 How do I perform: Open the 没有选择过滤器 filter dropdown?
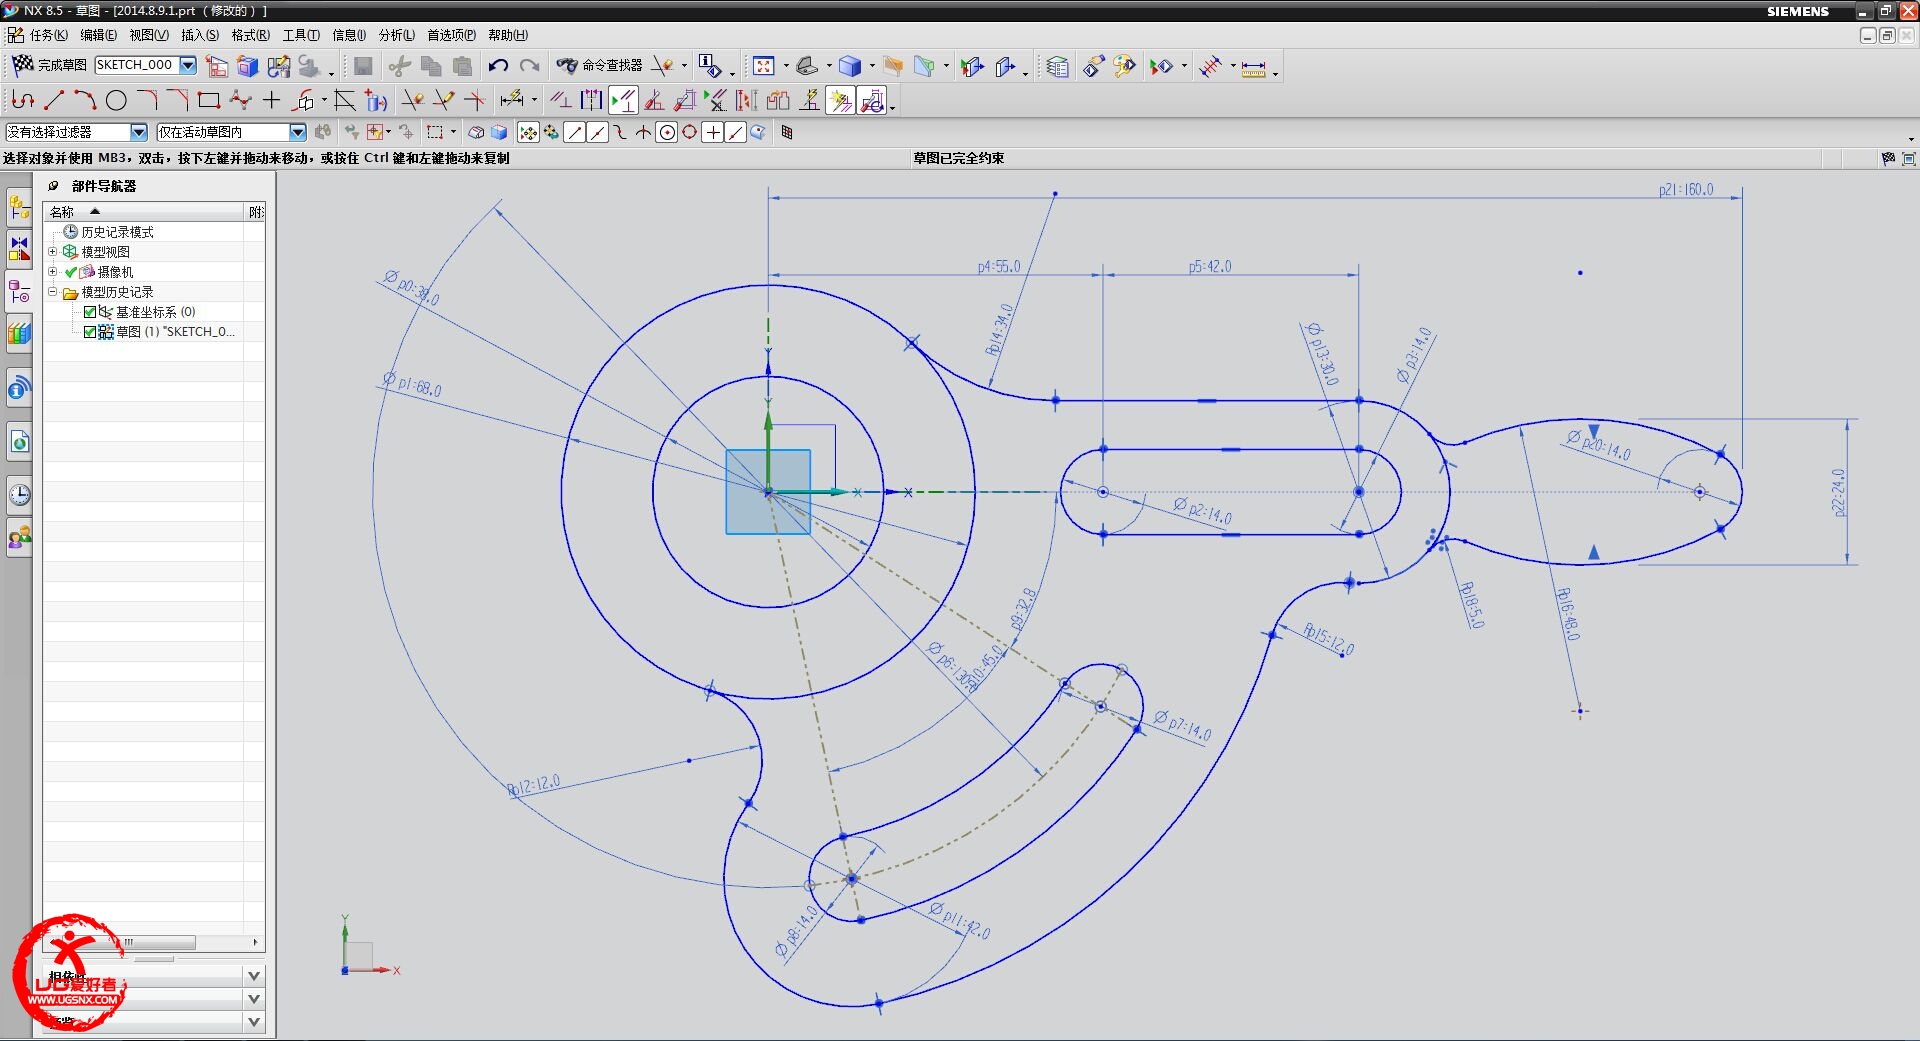pos(139,132)
